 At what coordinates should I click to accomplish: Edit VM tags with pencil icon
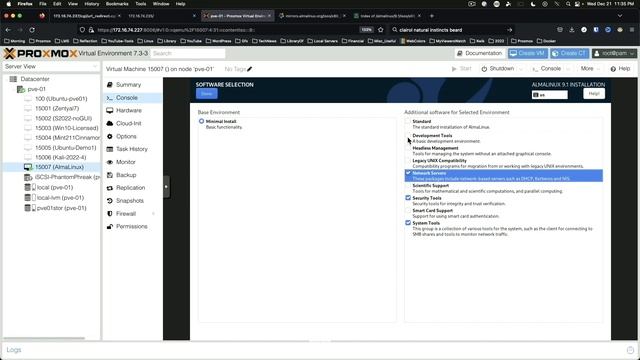[249, 69]
